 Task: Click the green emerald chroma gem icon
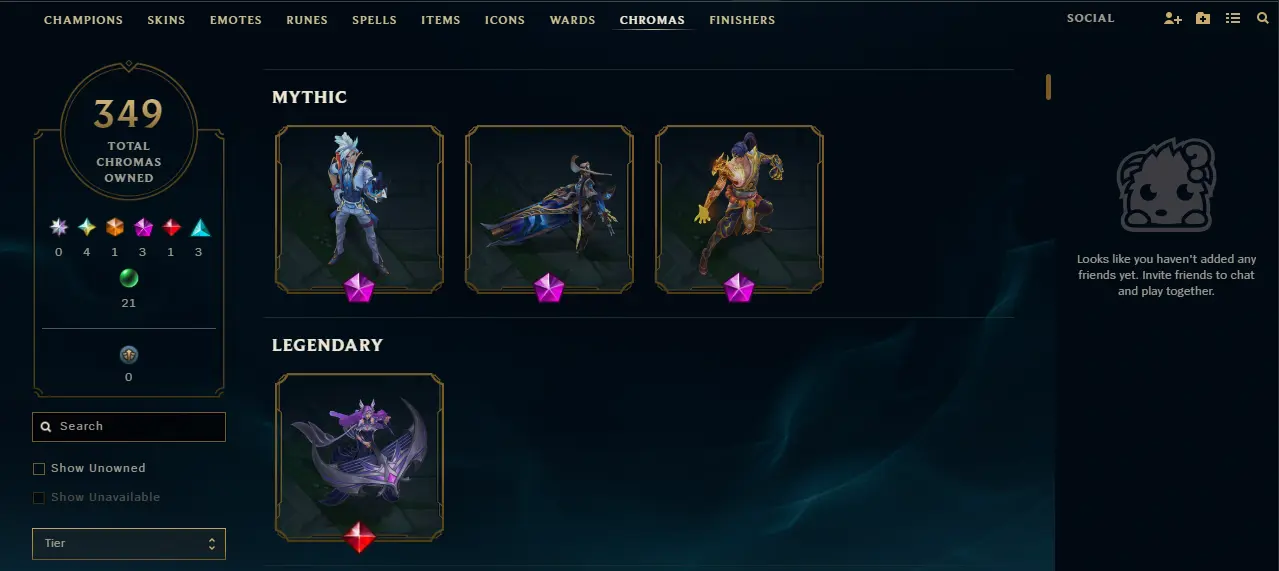pos(129,278)
